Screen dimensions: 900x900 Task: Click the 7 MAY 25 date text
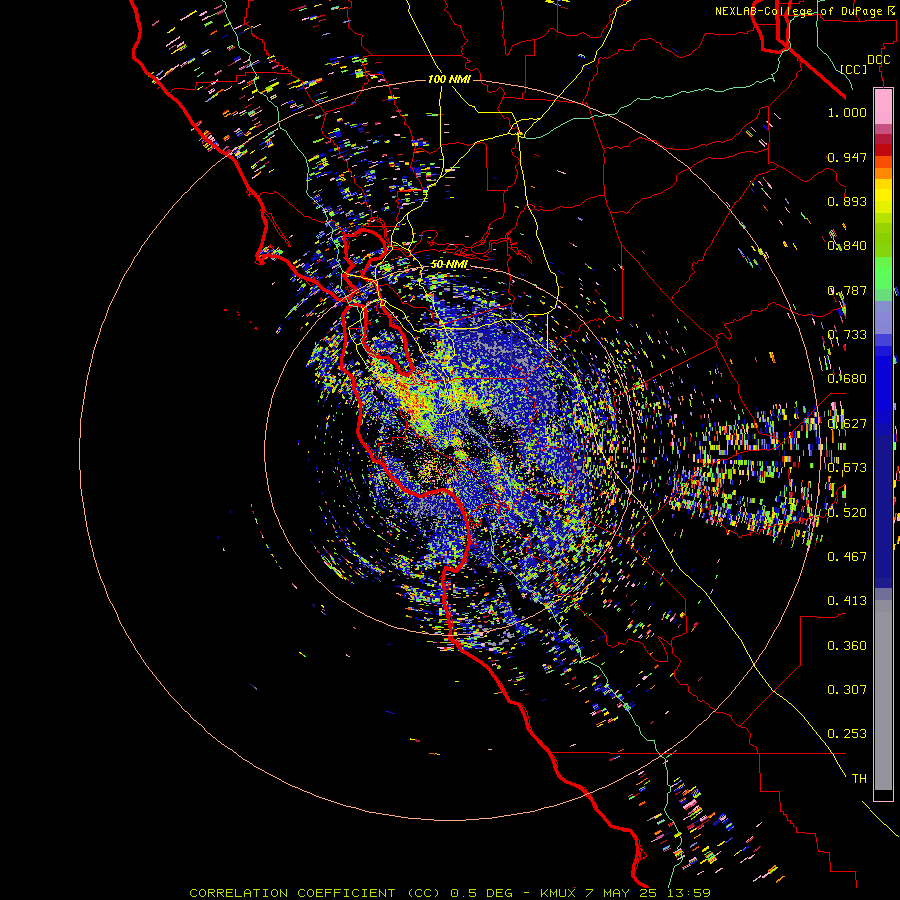click(622, 893)
